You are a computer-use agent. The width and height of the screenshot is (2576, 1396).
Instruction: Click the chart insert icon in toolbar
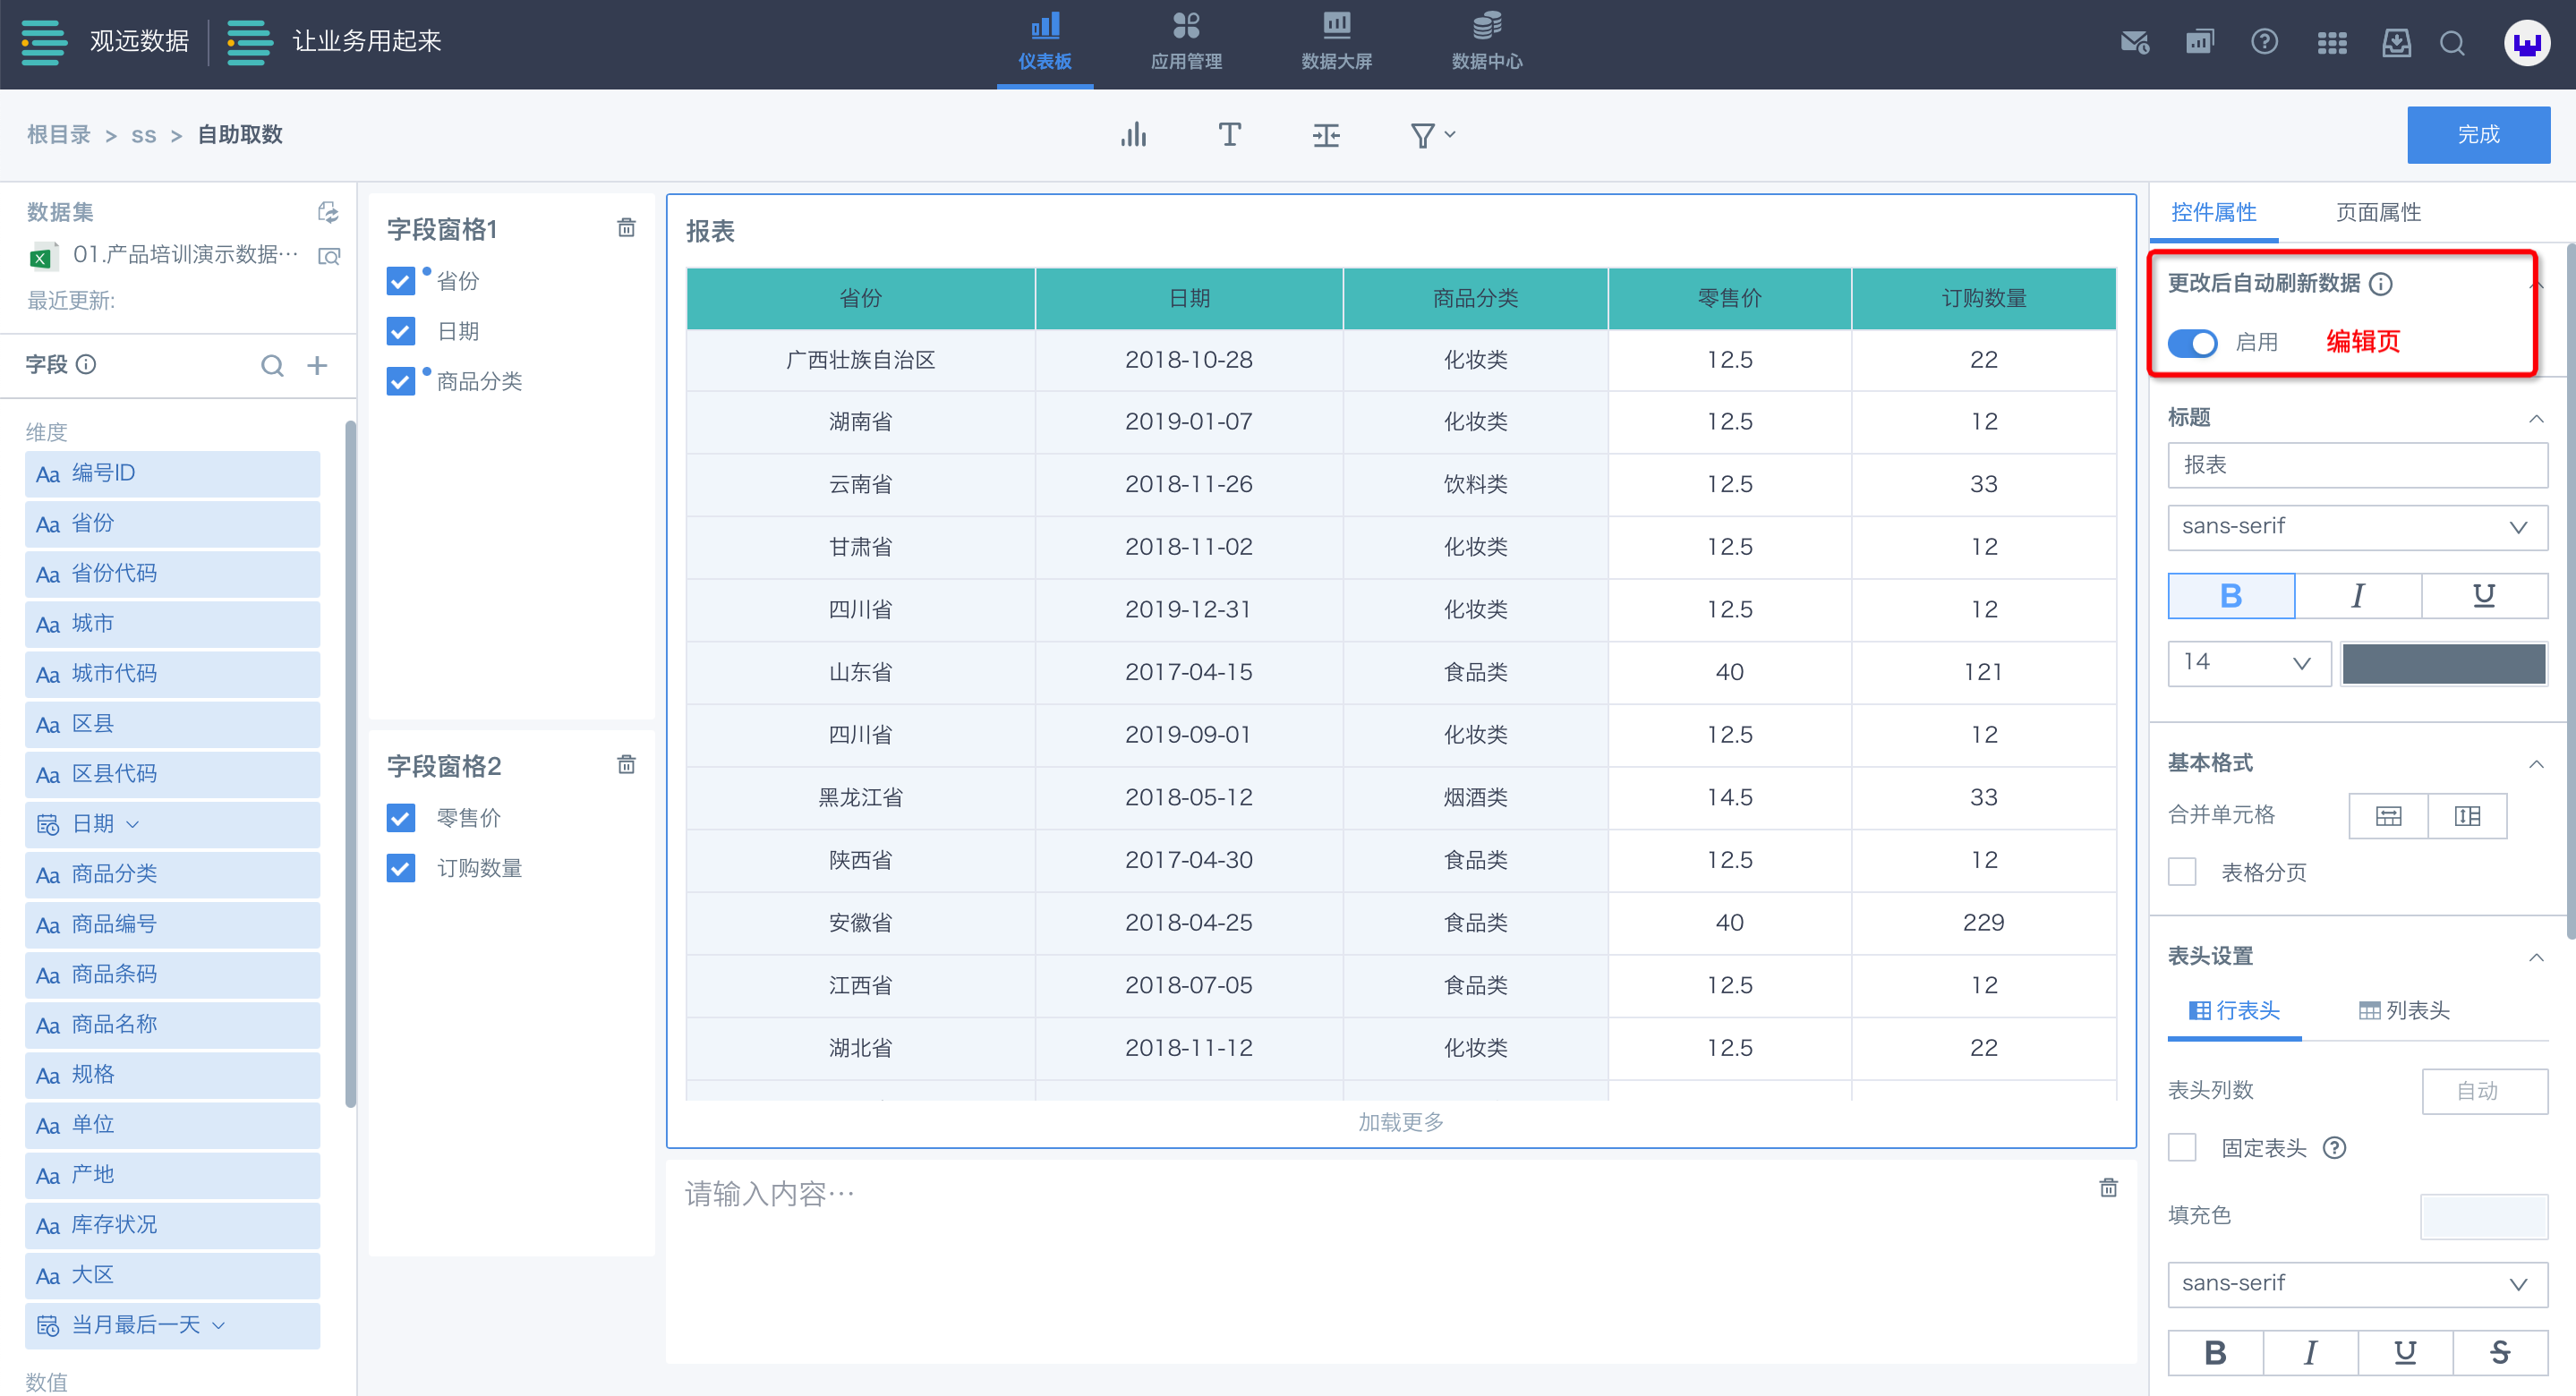[1133, 135]
